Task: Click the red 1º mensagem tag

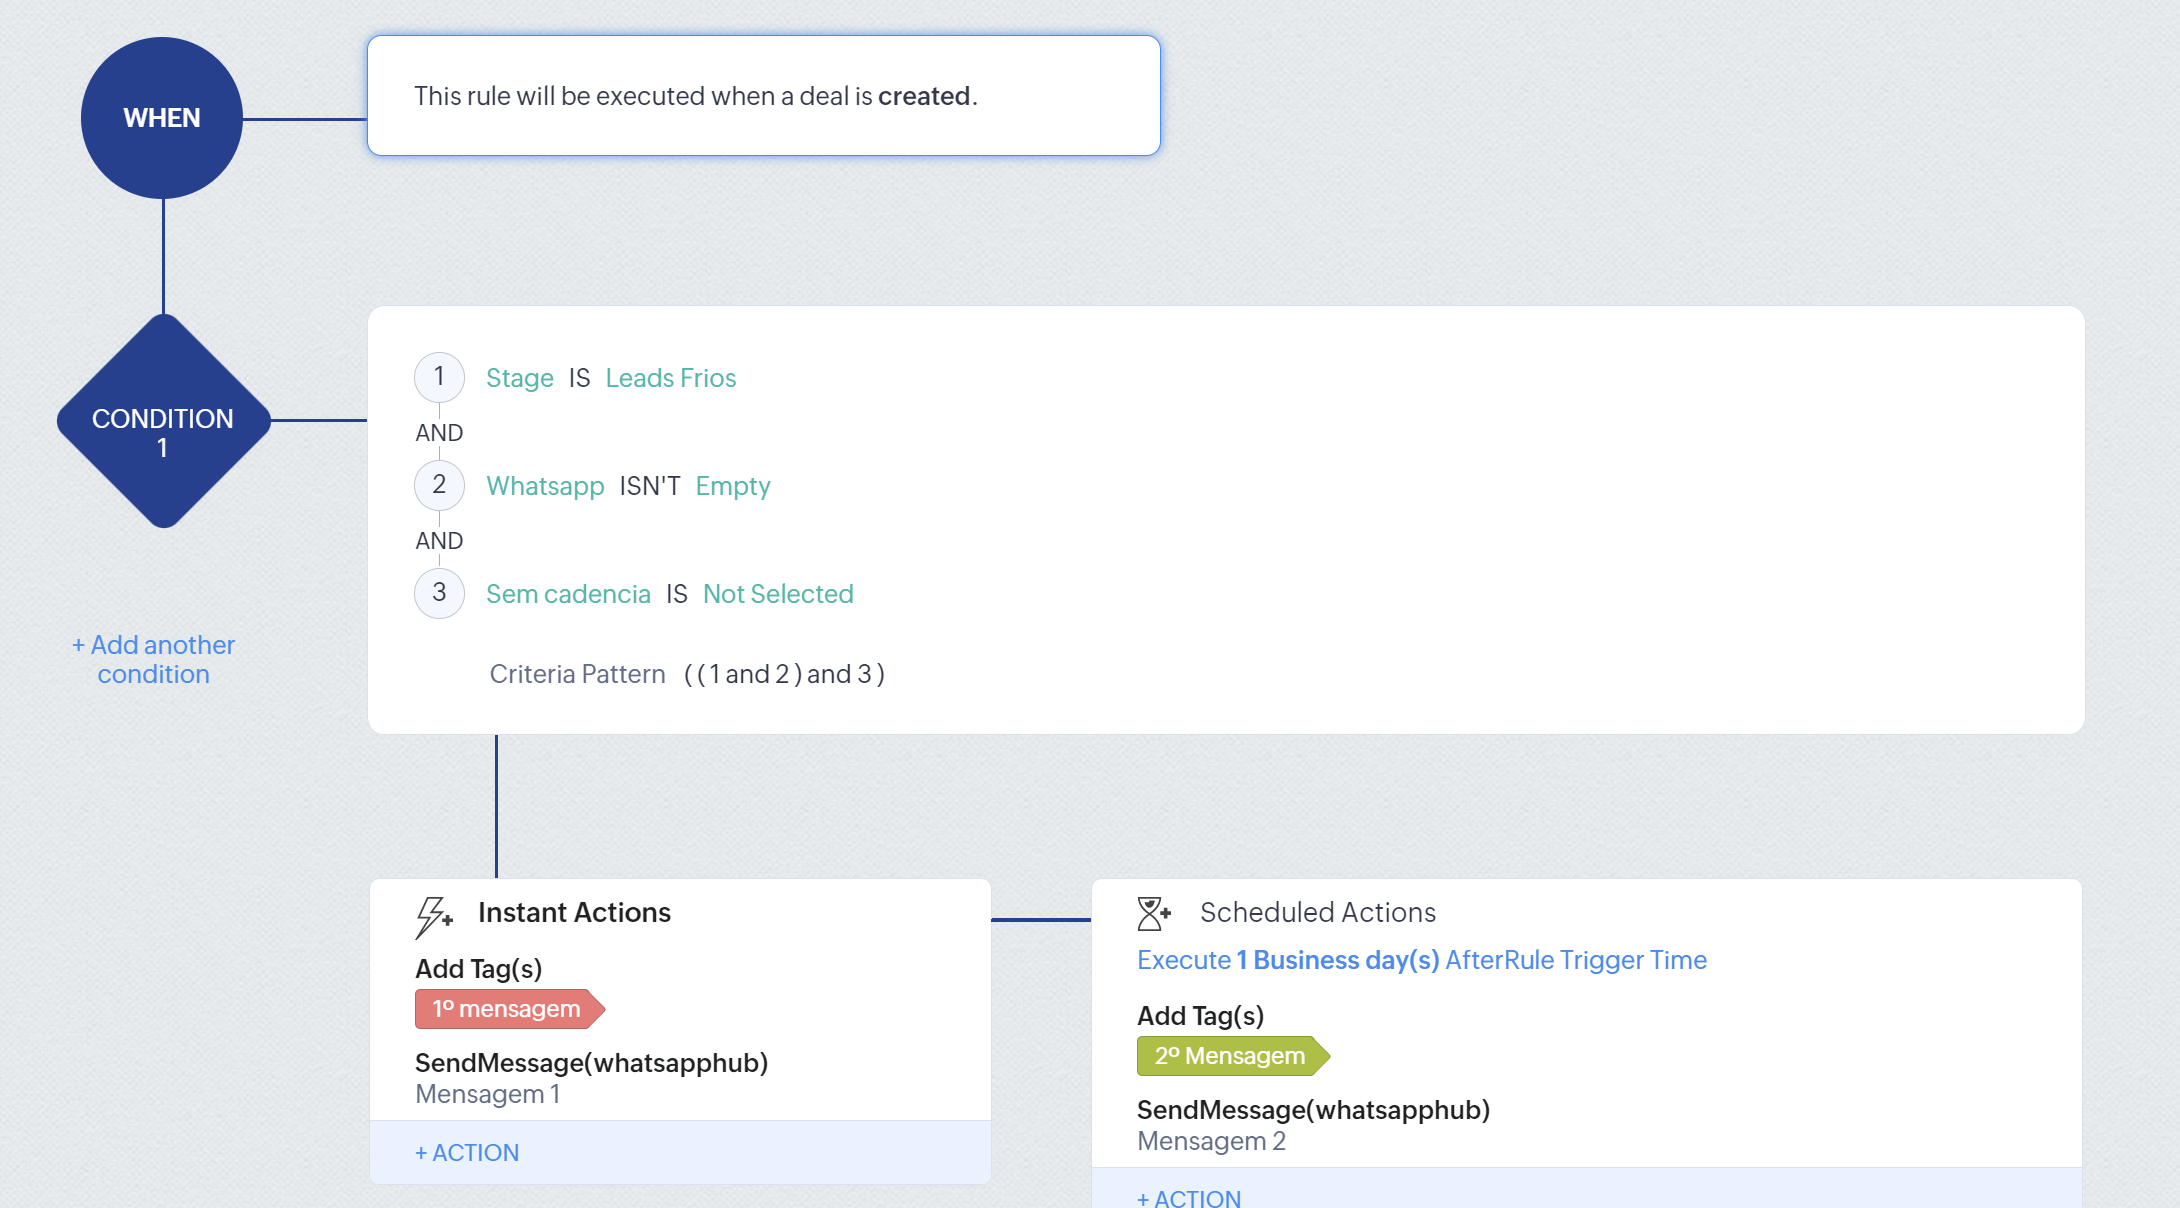Action: click(508, 1009)
